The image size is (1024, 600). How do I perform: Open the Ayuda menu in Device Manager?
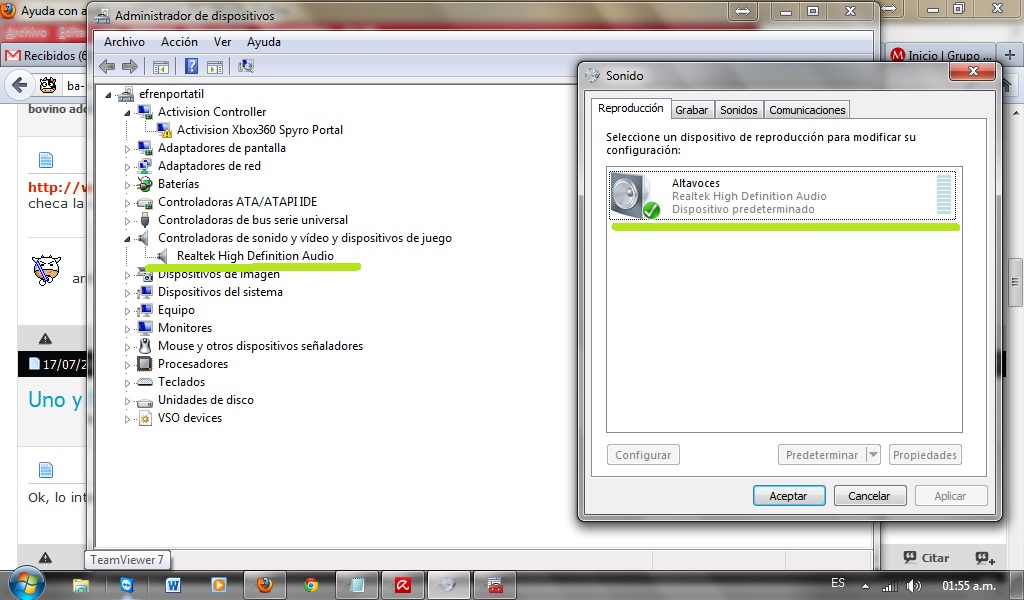point(264,42)
